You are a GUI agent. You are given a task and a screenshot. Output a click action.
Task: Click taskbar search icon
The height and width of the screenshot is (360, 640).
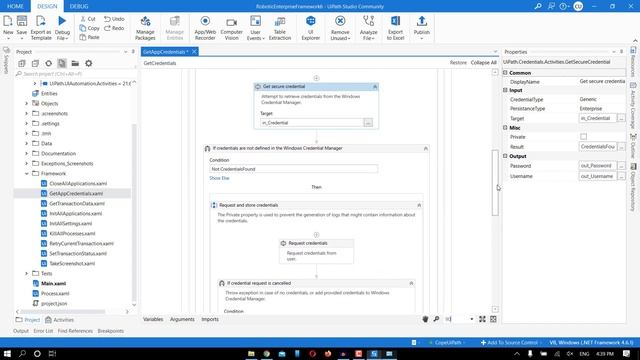22,353
